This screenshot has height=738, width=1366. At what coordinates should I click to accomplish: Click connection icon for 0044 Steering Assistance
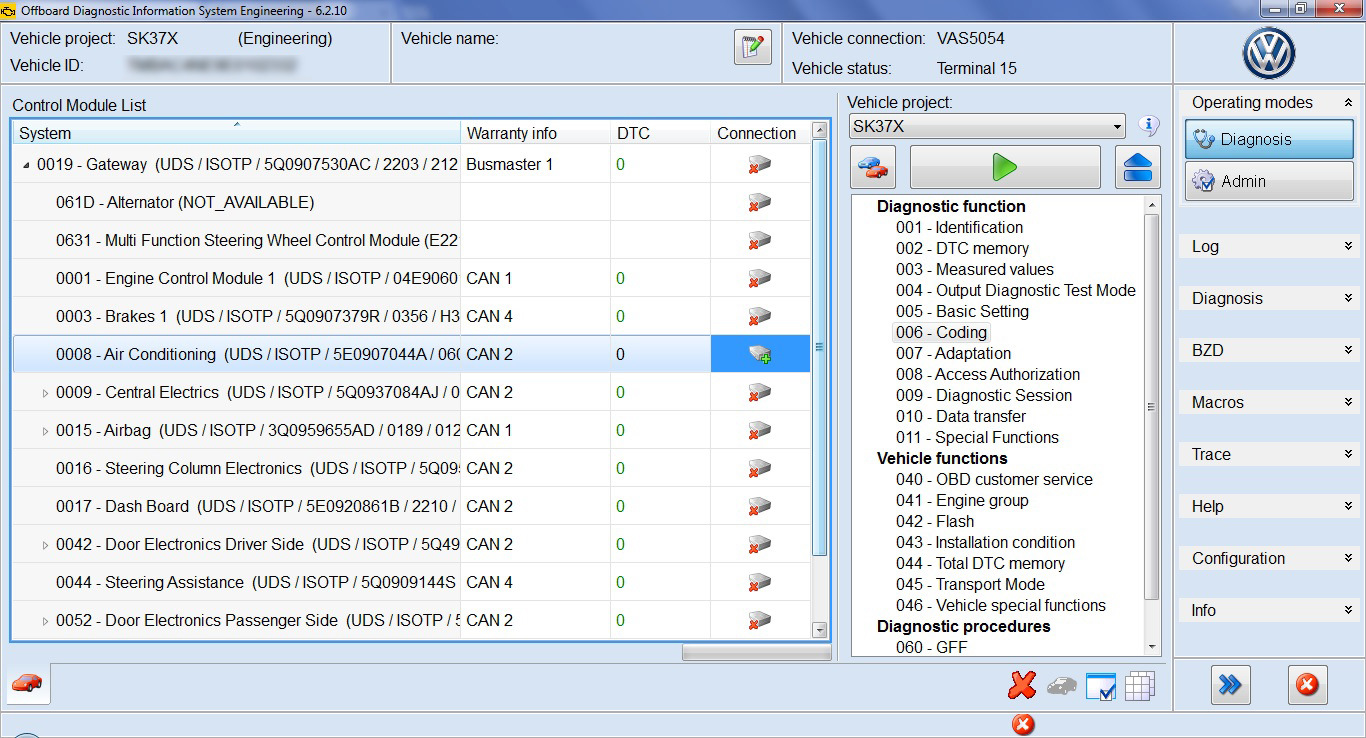pyautogui.click(x=759, y=582)
